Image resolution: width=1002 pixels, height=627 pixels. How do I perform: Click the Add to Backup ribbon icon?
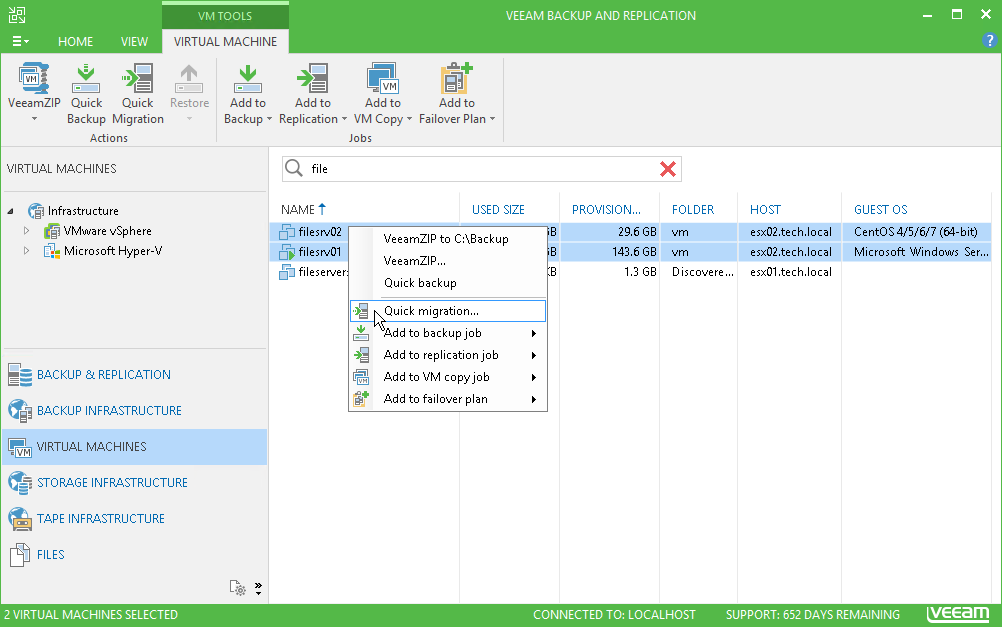pos(247,78)
